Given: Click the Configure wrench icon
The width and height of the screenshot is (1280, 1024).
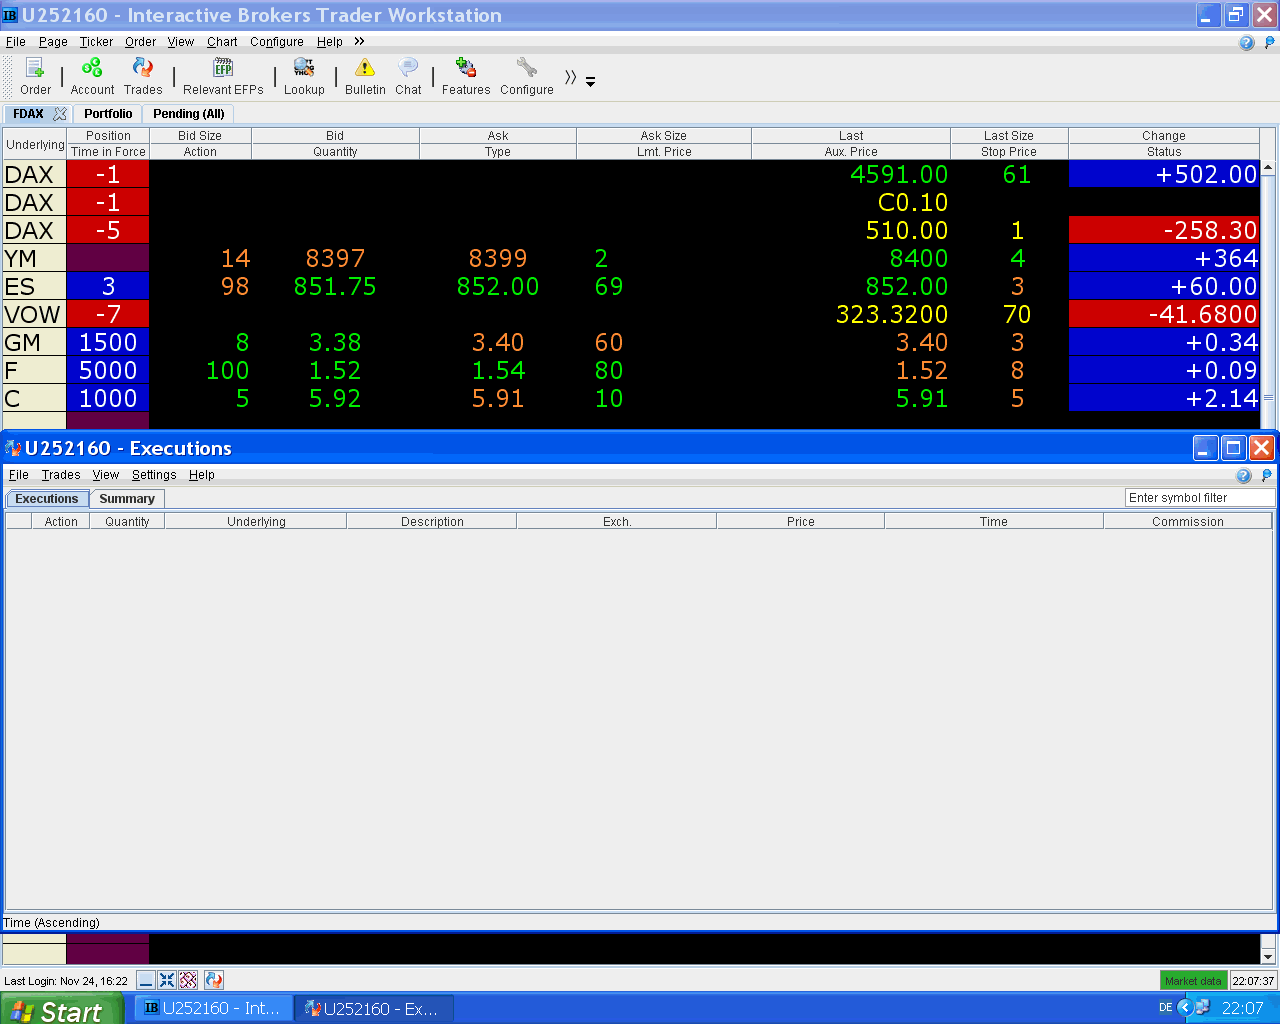Looking at the screenshot, I should [x=527, y=76].
